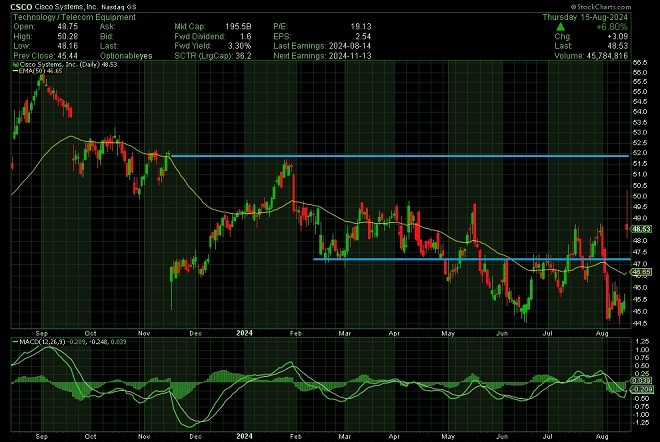Select the Open value 48.75
This screenshot has width=660, height=442.
67,27
